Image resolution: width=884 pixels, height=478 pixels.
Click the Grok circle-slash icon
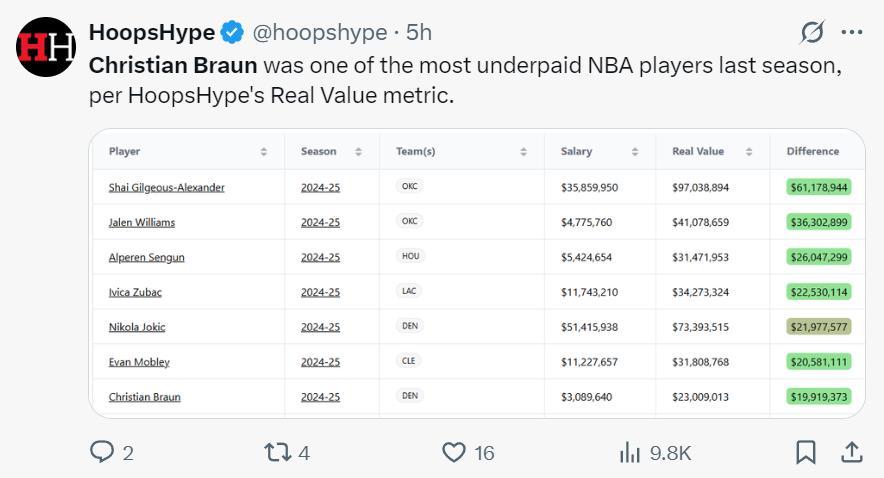tap(812, 32)
